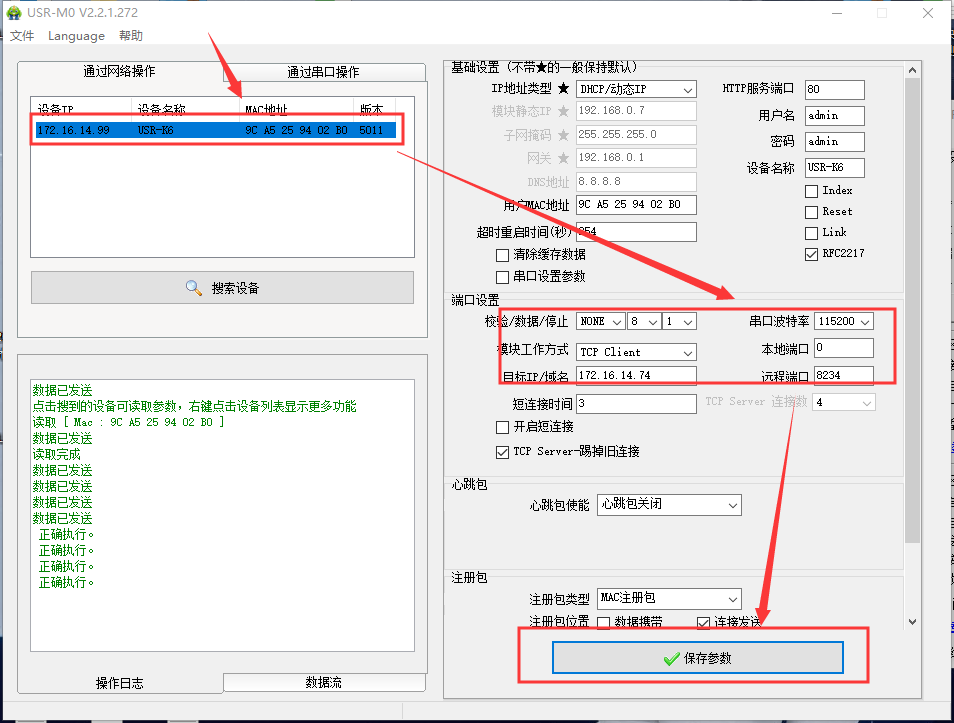Expand the 心跳包使能 dropdown
954x723 pixels.
(732, 504)
